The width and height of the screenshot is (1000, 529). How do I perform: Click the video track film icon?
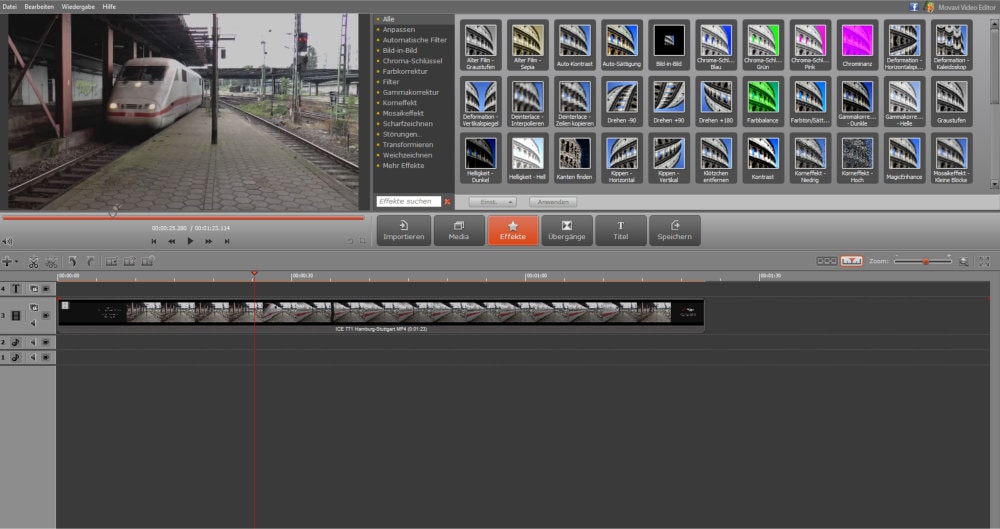[16, 315]
